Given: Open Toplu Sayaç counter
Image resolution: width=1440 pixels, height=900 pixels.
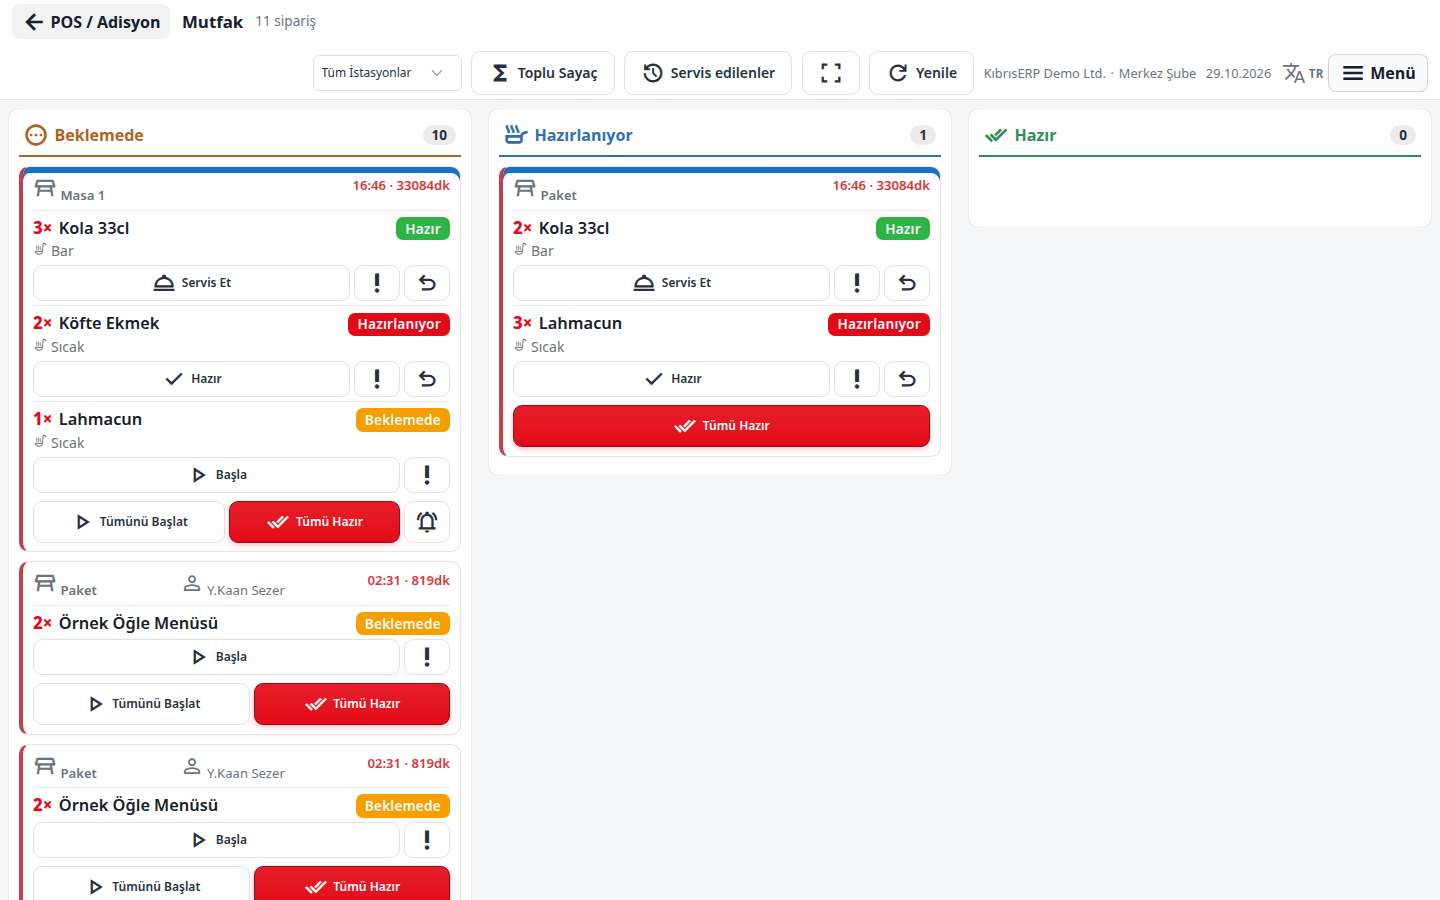Looking at the screenshot, I should point(543,73).
